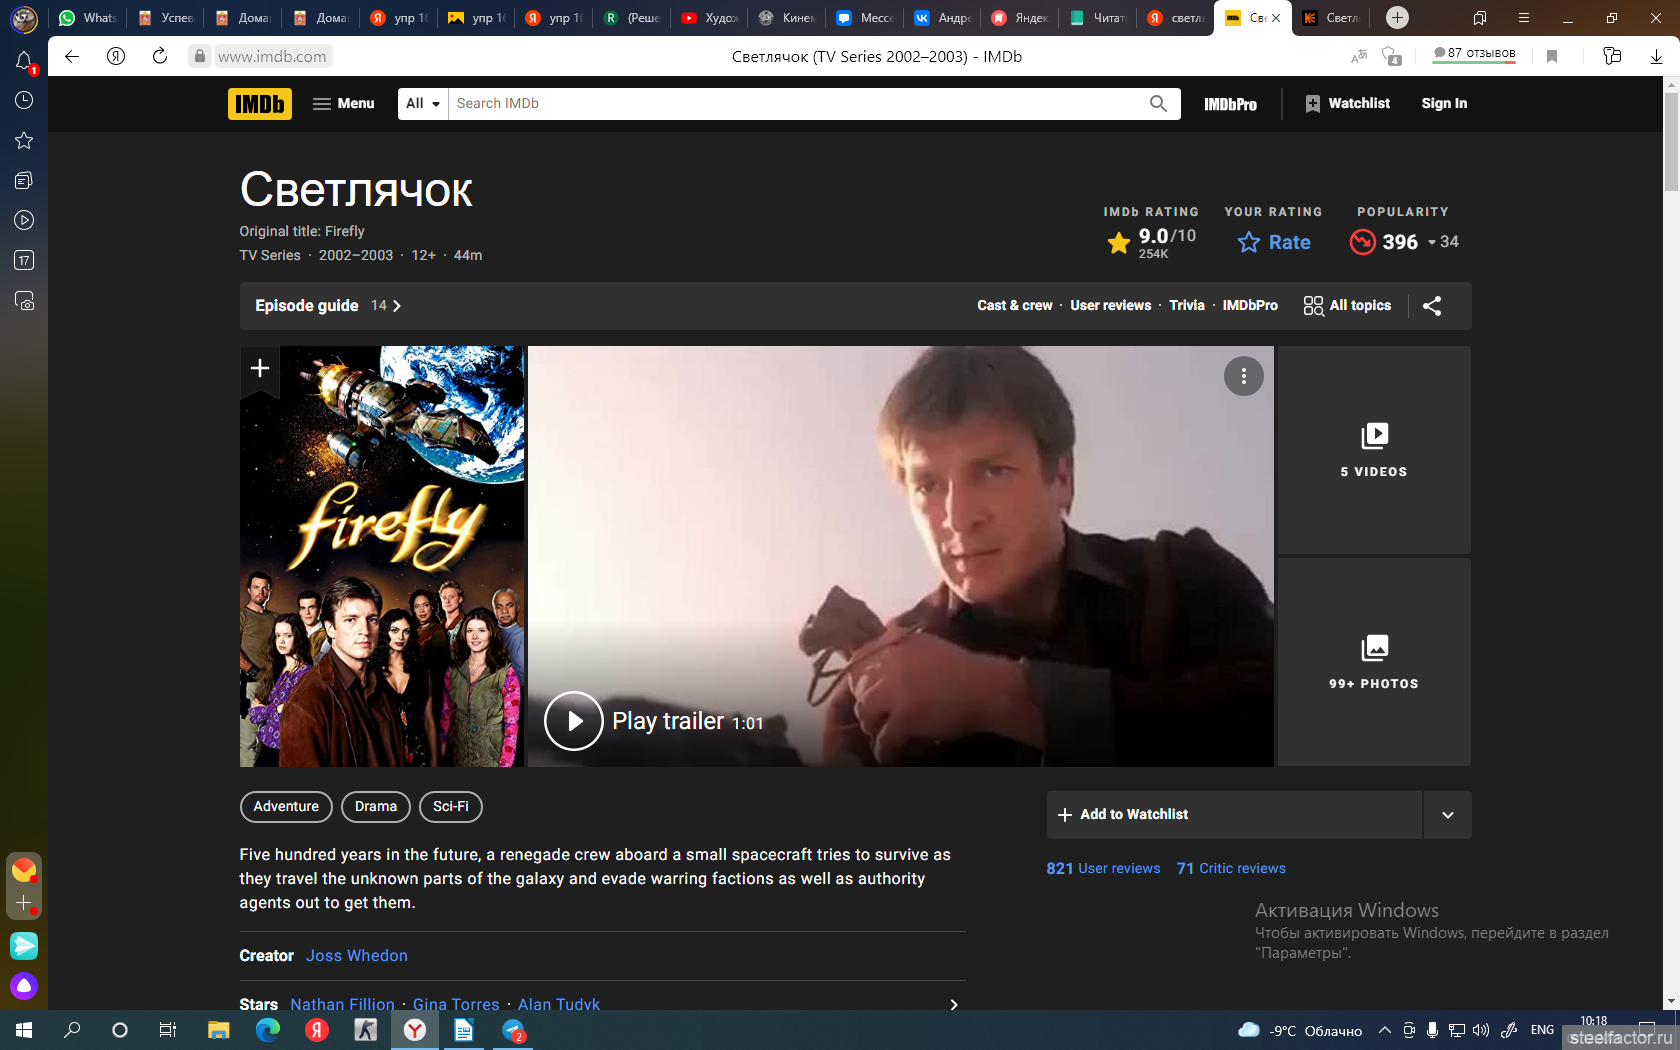Click the search magnifier icon
This screenshot has height=1050, width=1680.
click(x=1158, y=104)
